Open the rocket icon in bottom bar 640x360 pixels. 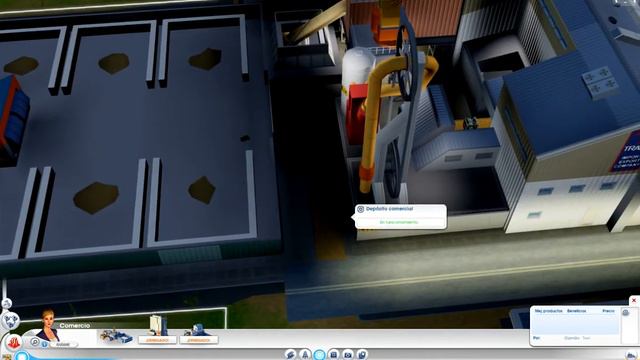305,354
